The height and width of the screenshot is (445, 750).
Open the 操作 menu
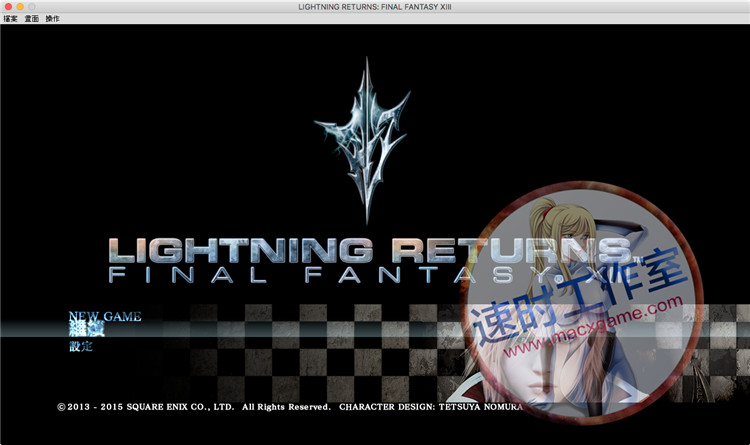pyautogui.click(x=53, y=19)
